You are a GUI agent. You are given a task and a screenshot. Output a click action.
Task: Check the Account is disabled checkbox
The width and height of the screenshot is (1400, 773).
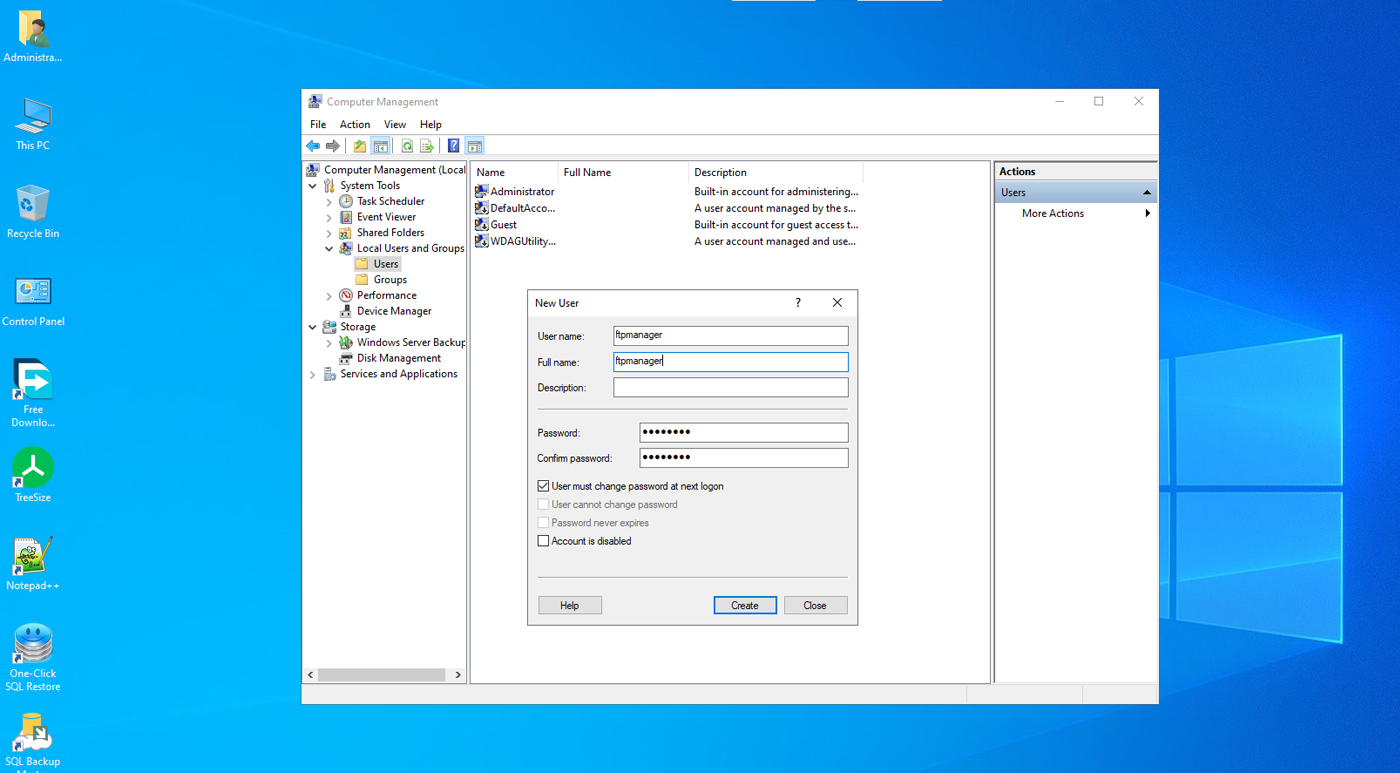click(543, 541)
